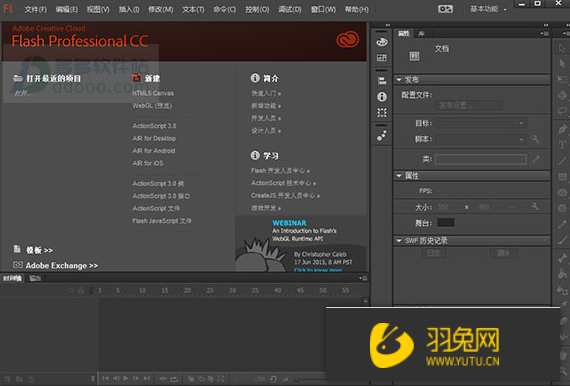Open the Align panel icon
The width and height of the screenshot is (570, 386).
coord(382,80)
